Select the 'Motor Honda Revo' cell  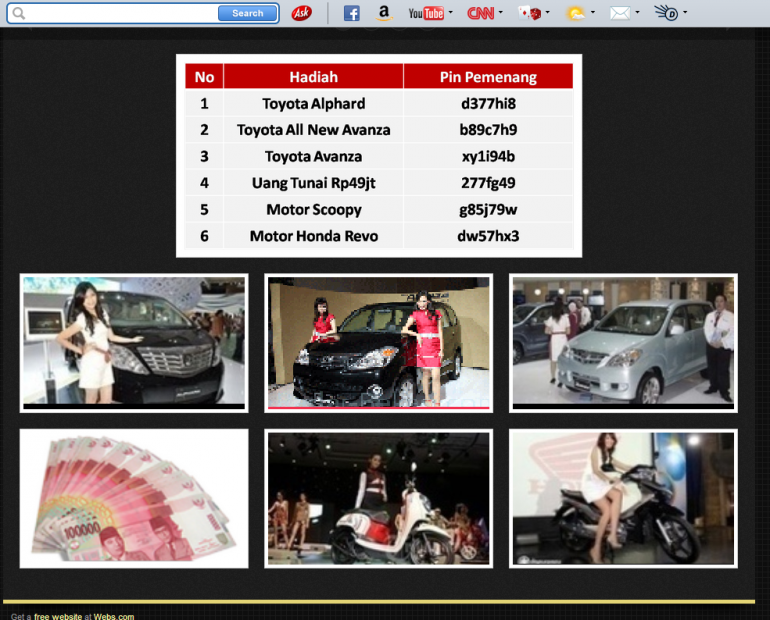pyautogui.click(x=313, y=236)
